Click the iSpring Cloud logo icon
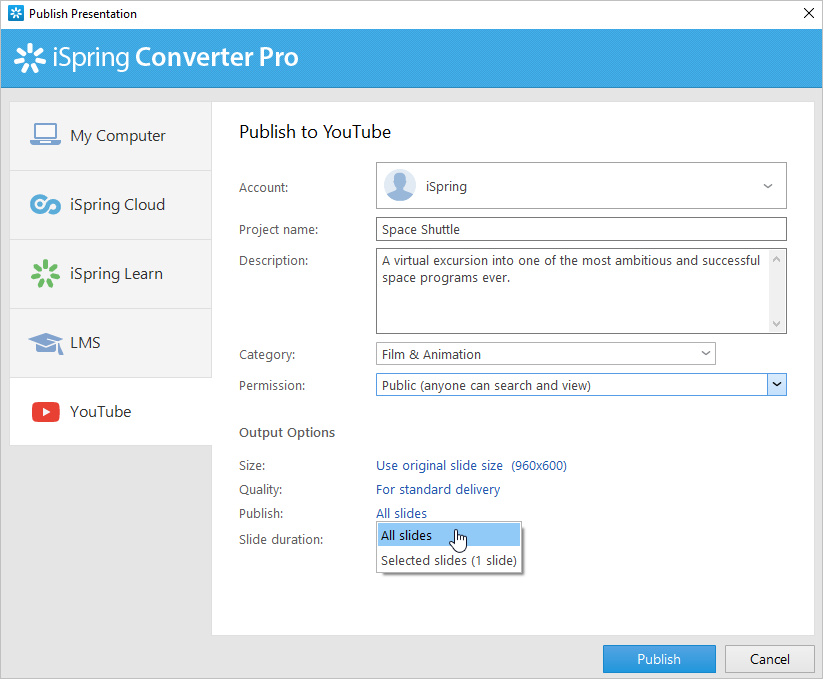This screenshot has width=823, height=679. point(45,205)
